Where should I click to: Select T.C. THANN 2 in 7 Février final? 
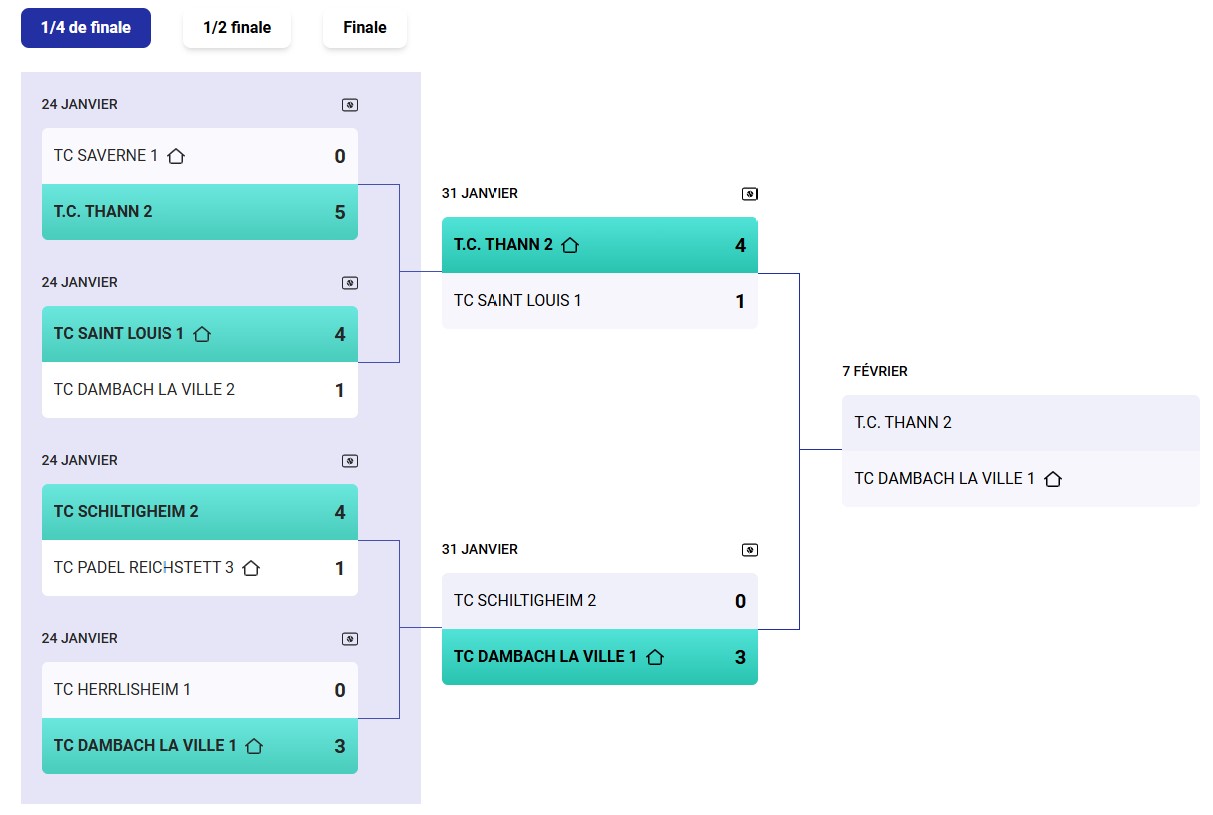point(1020,423)
